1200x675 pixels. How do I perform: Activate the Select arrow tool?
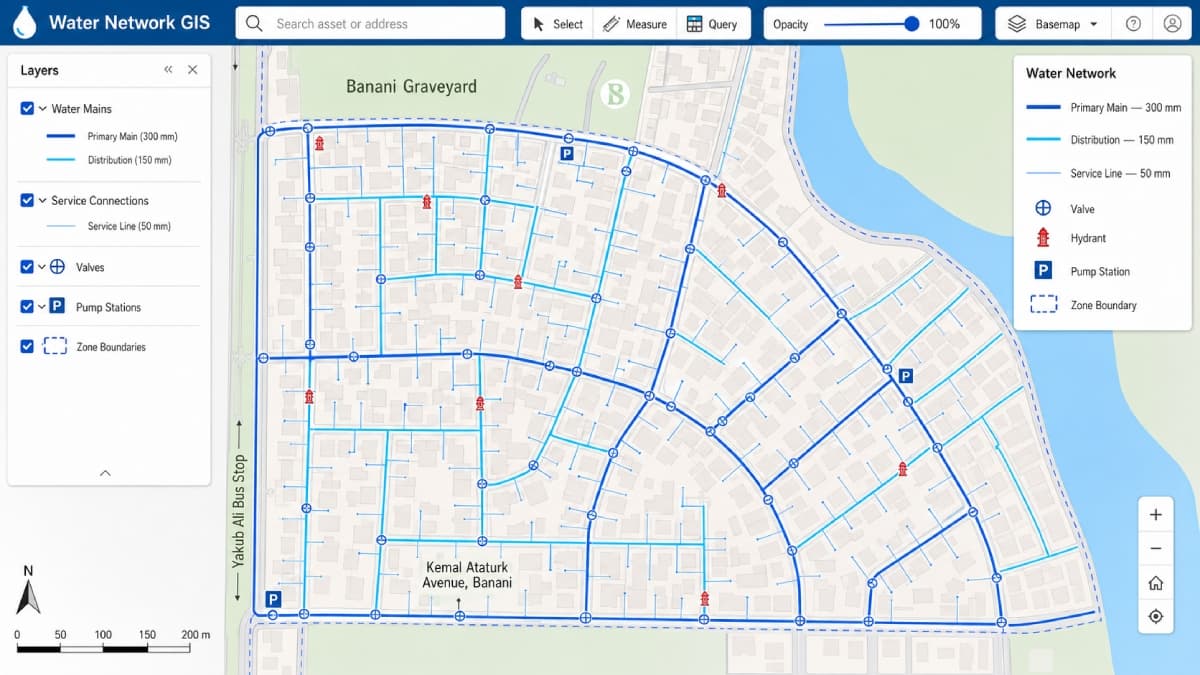(x=558, y=24)
